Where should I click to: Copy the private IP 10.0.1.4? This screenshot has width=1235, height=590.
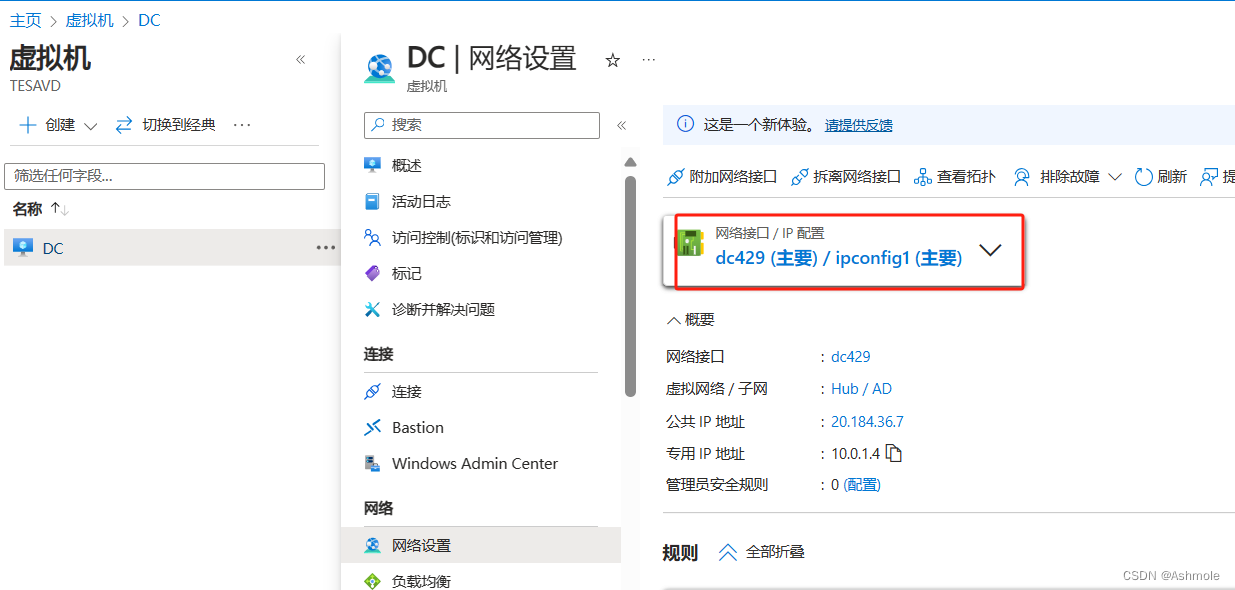(x=894, y=453)
